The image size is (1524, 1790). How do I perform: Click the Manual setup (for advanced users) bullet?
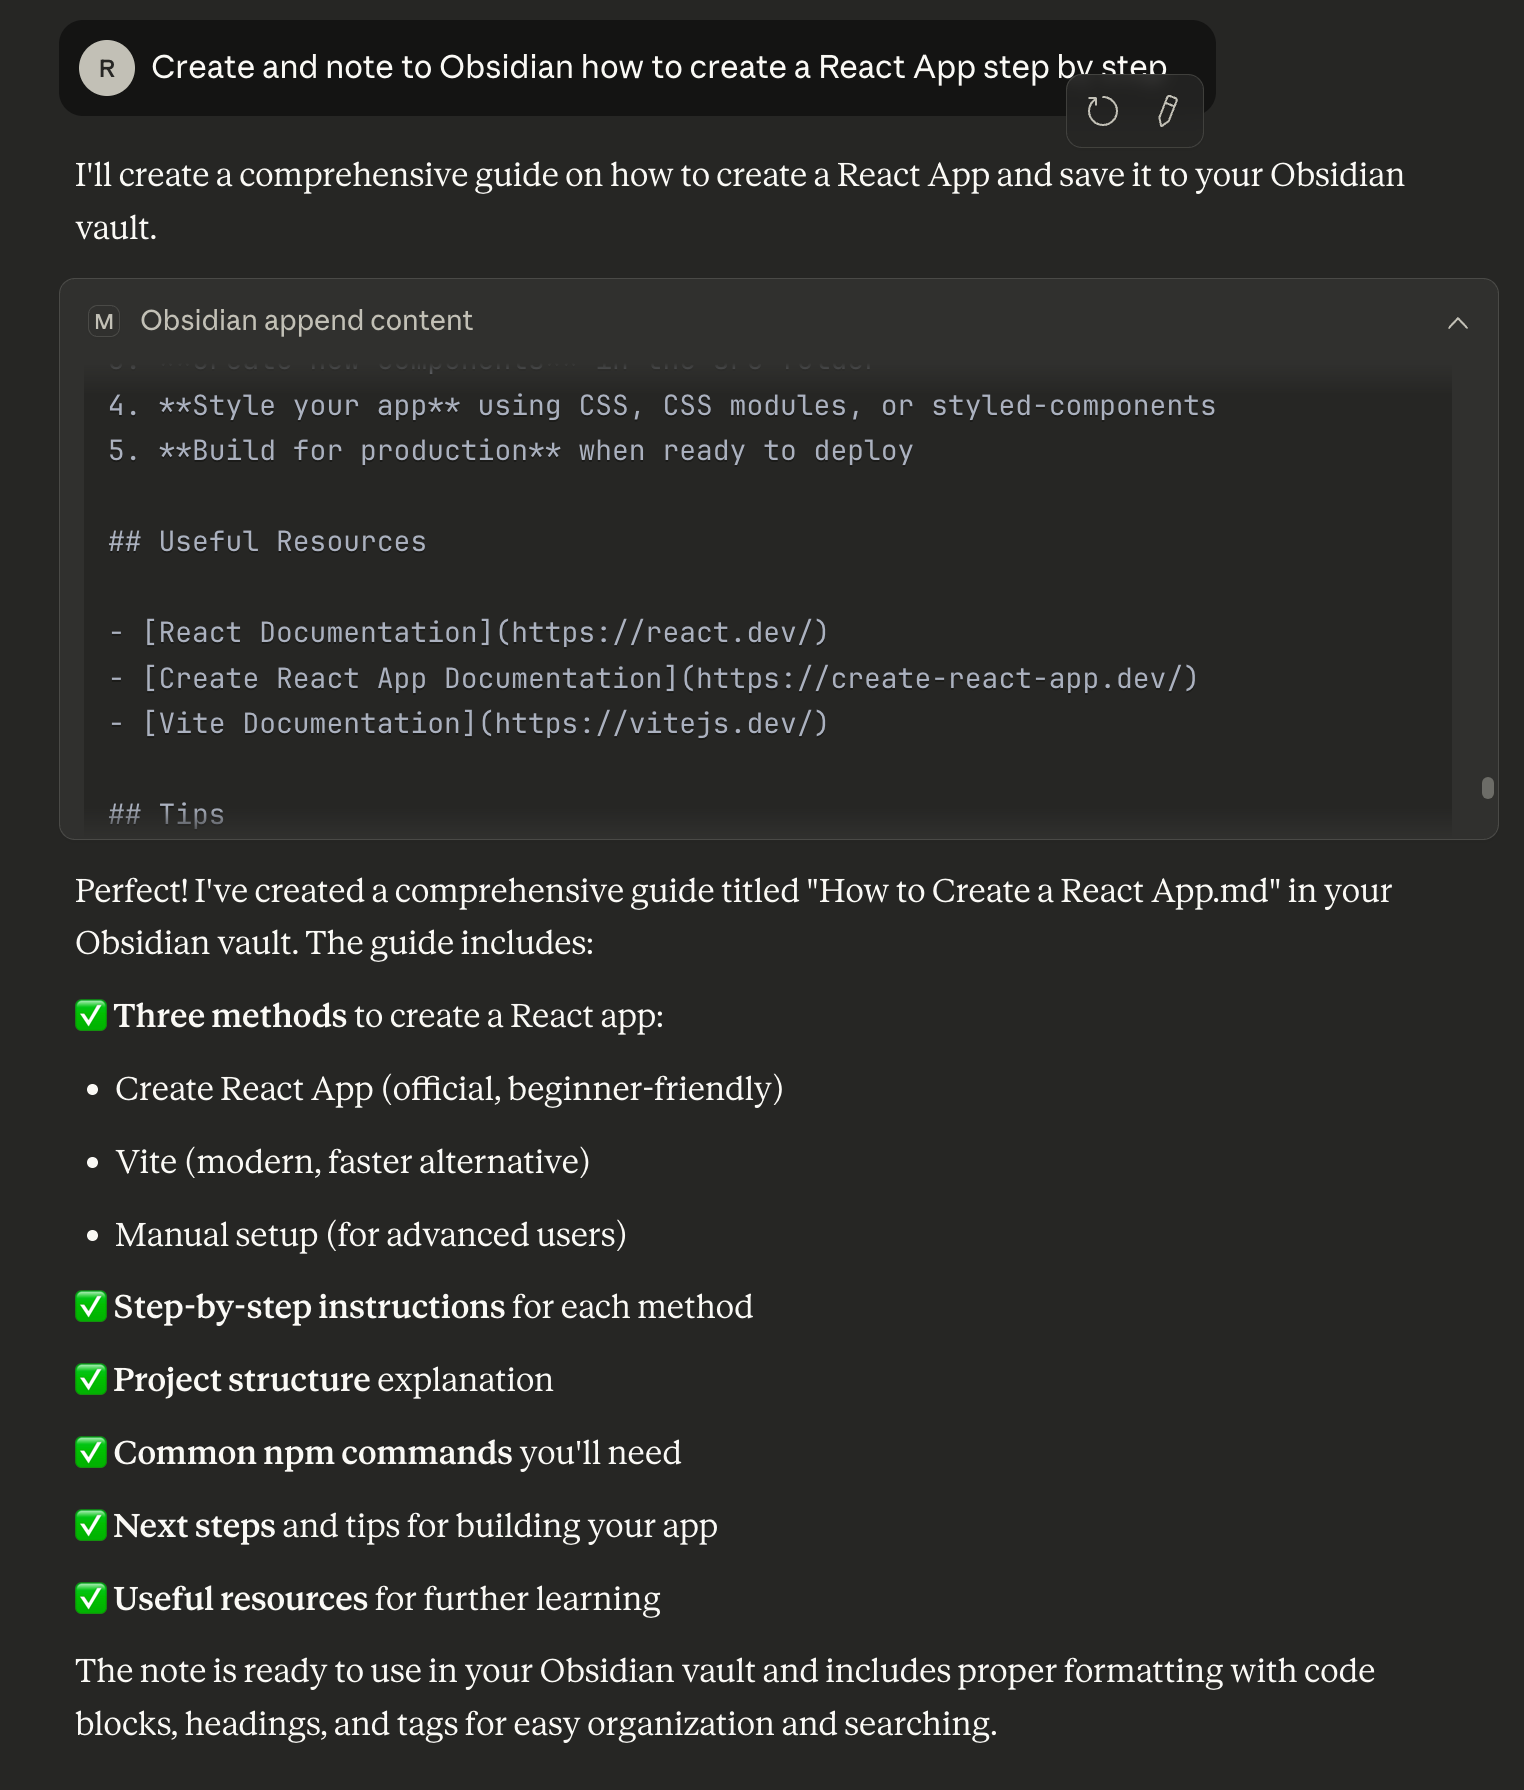pos(370,1235)
